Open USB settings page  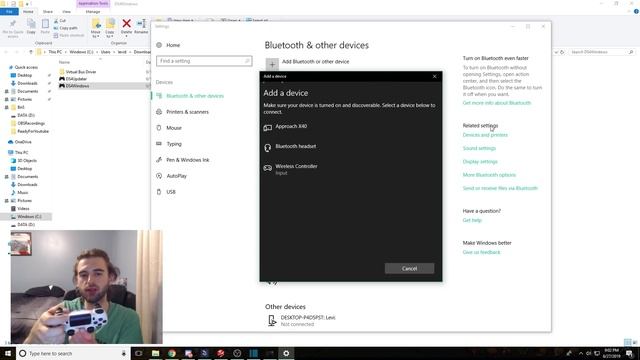coord(166,191)
